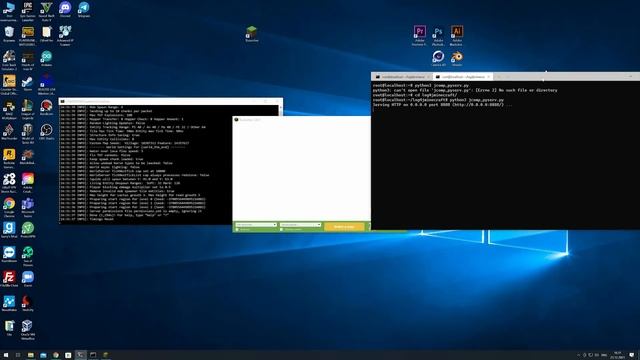Open Task View on the taskbar
Viewport: 640px width, 360px height.
[x=18, y=355]
